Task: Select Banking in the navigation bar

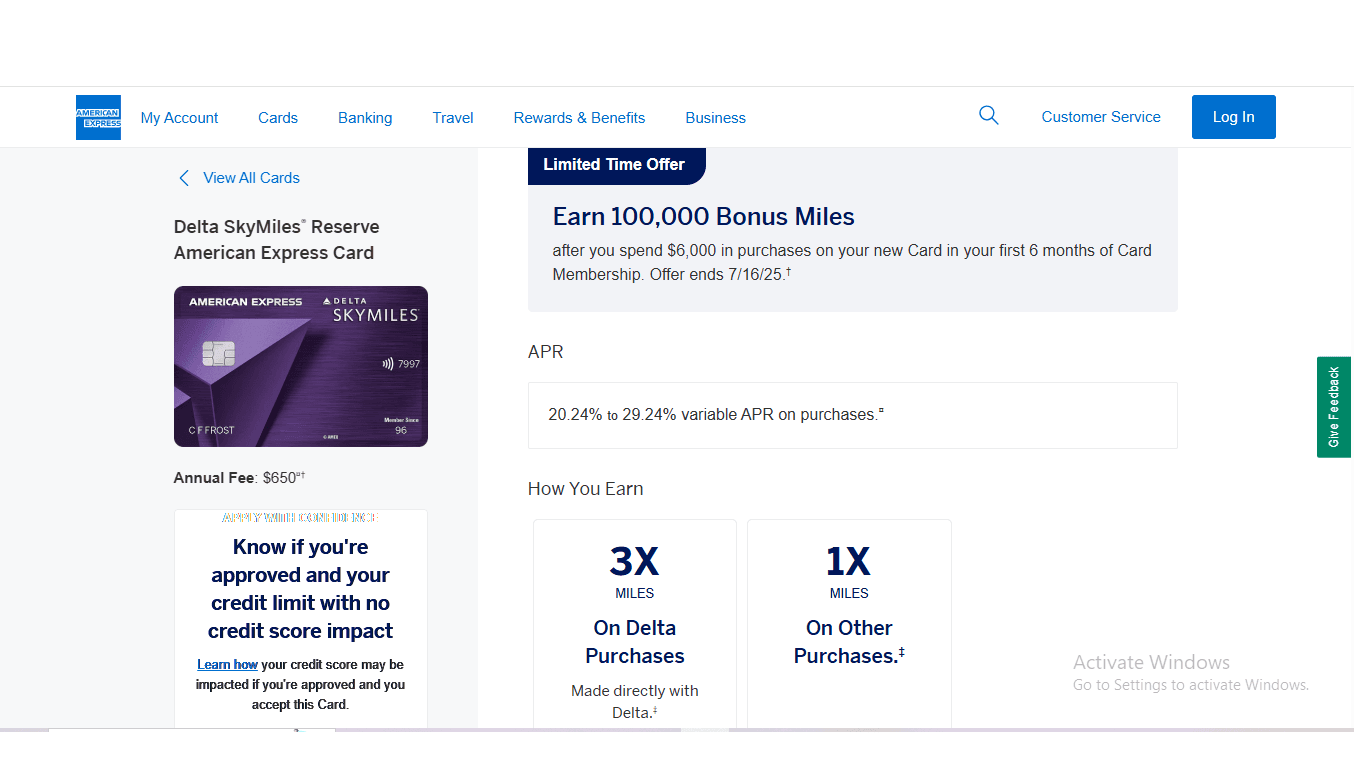Action: click(364, 117)
